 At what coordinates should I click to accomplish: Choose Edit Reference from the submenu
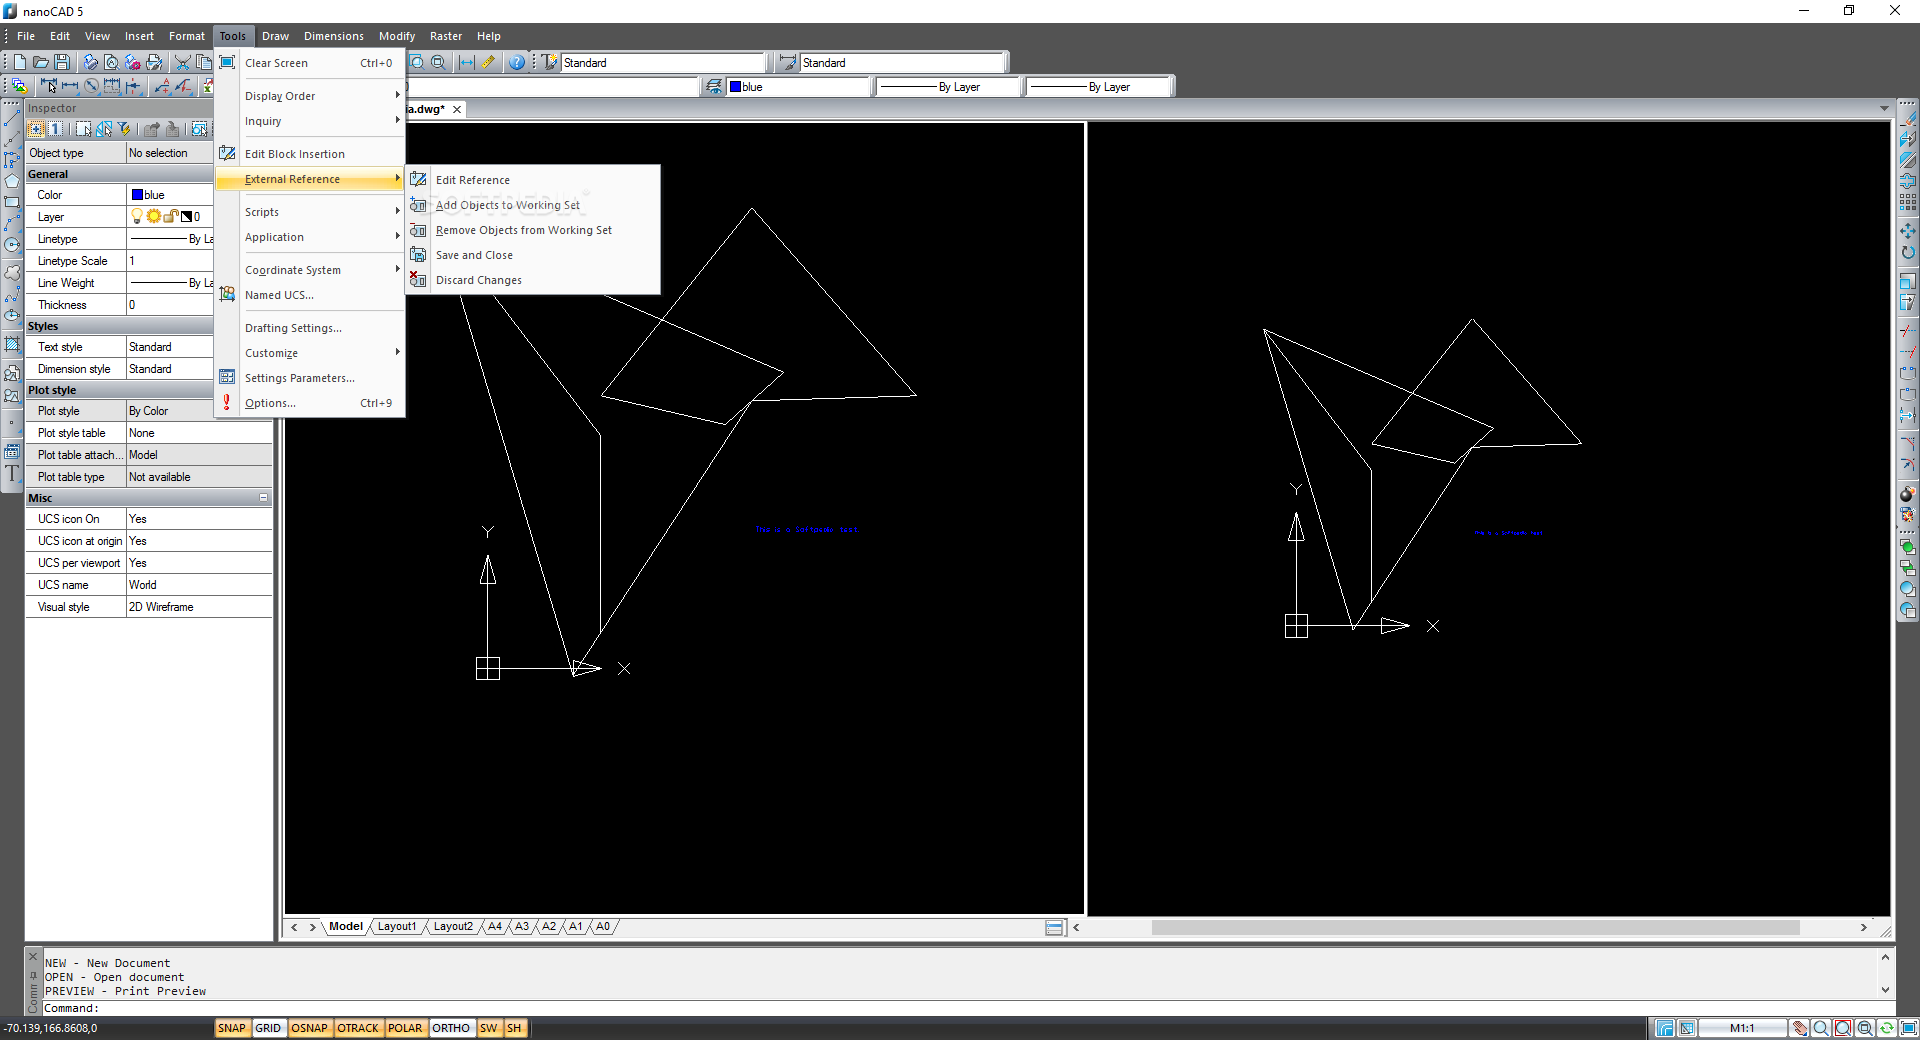pos(533,180)
